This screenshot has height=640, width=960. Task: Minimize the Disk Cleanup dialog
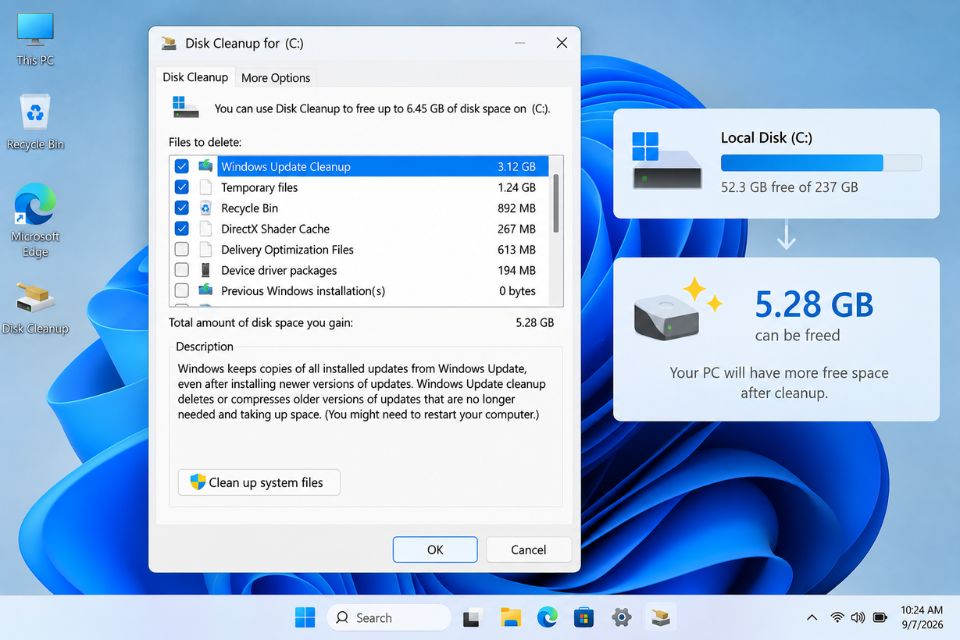pyautogui.click(x=520, y=43)
